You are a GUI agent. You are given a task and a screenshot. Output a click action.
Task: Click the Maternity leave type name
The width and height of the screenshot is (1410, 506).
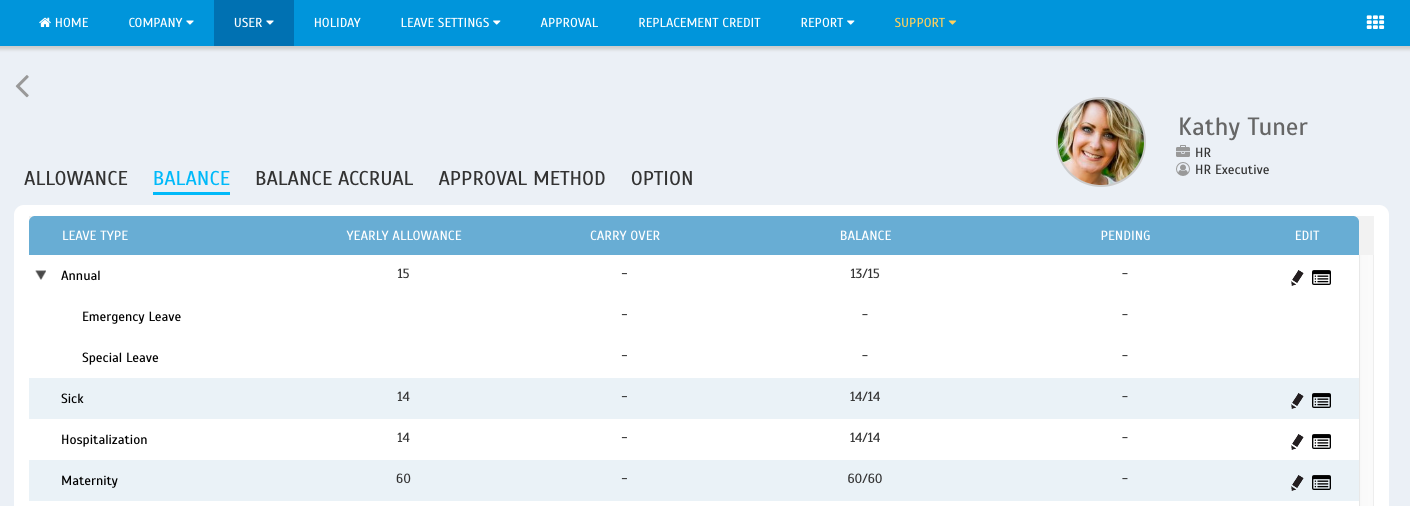click(x=89, y=480)
